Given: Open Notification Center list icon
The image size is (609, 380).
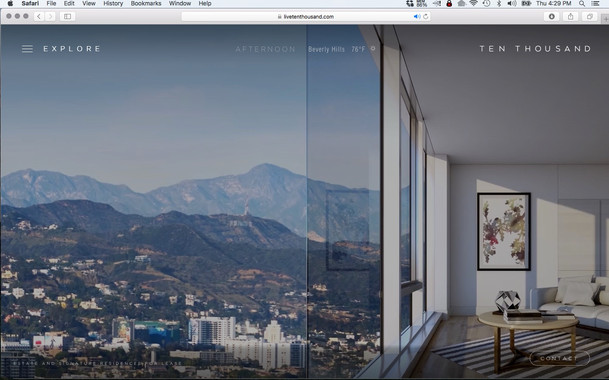Looking at the screenshot, I should pos(595,3).
